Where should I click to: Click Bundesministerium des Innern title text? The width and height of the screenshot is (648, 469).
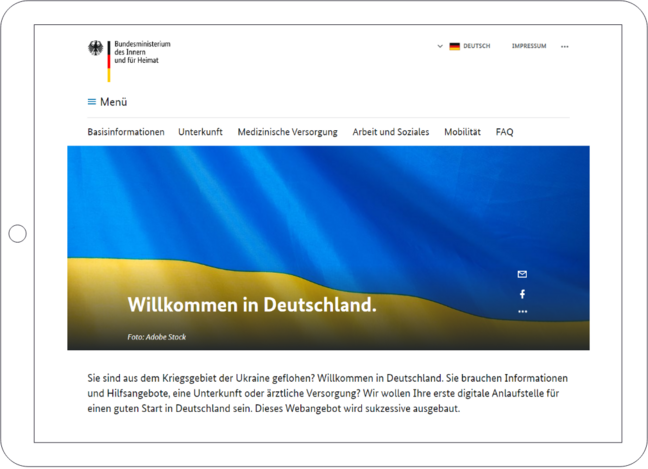coord(143,52)
